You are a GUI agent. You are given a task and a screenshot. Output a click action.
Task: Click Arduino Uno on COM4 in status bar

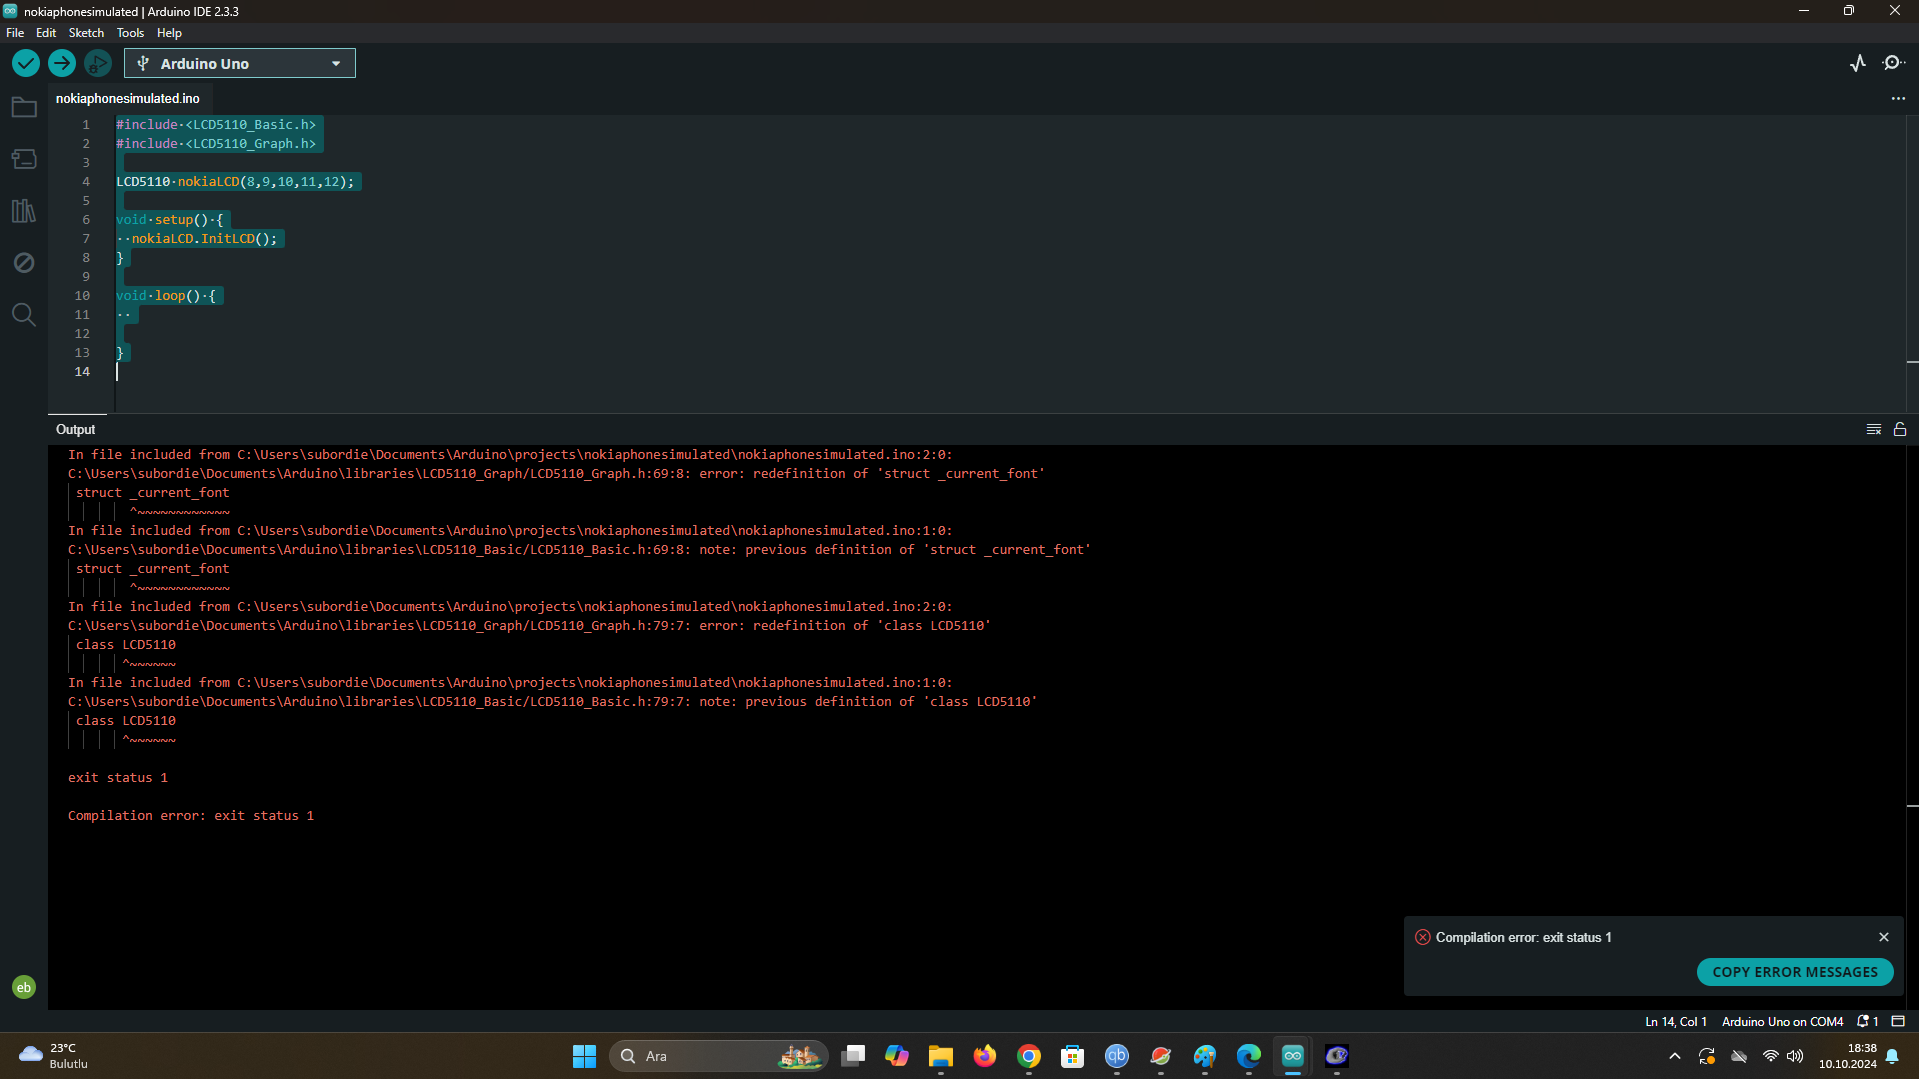pos(1782,1021)
